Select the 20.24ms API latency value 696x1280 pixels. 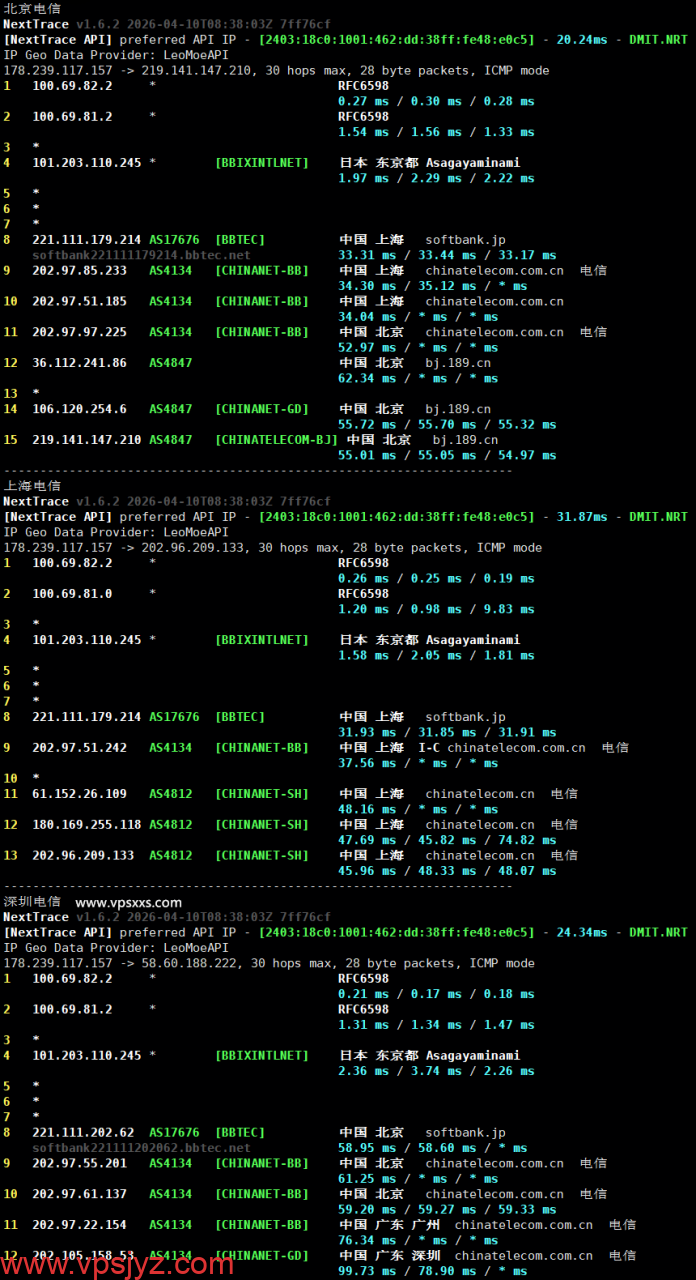pos(582,39)
